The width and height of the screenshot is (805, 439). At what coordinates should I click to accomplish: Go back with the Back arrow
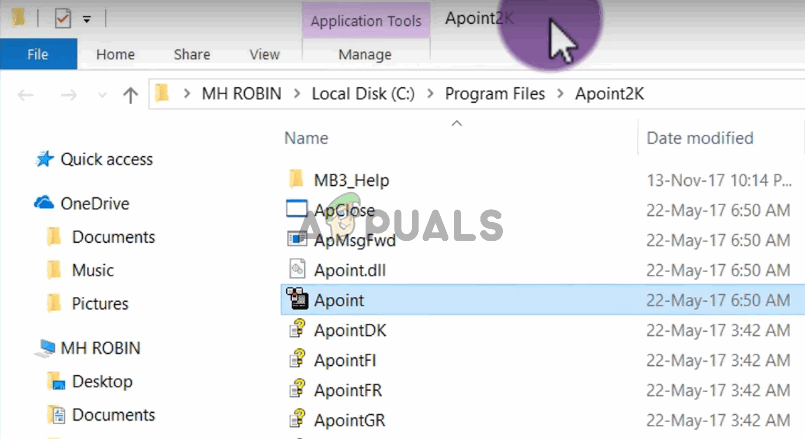tap(25, 94)
